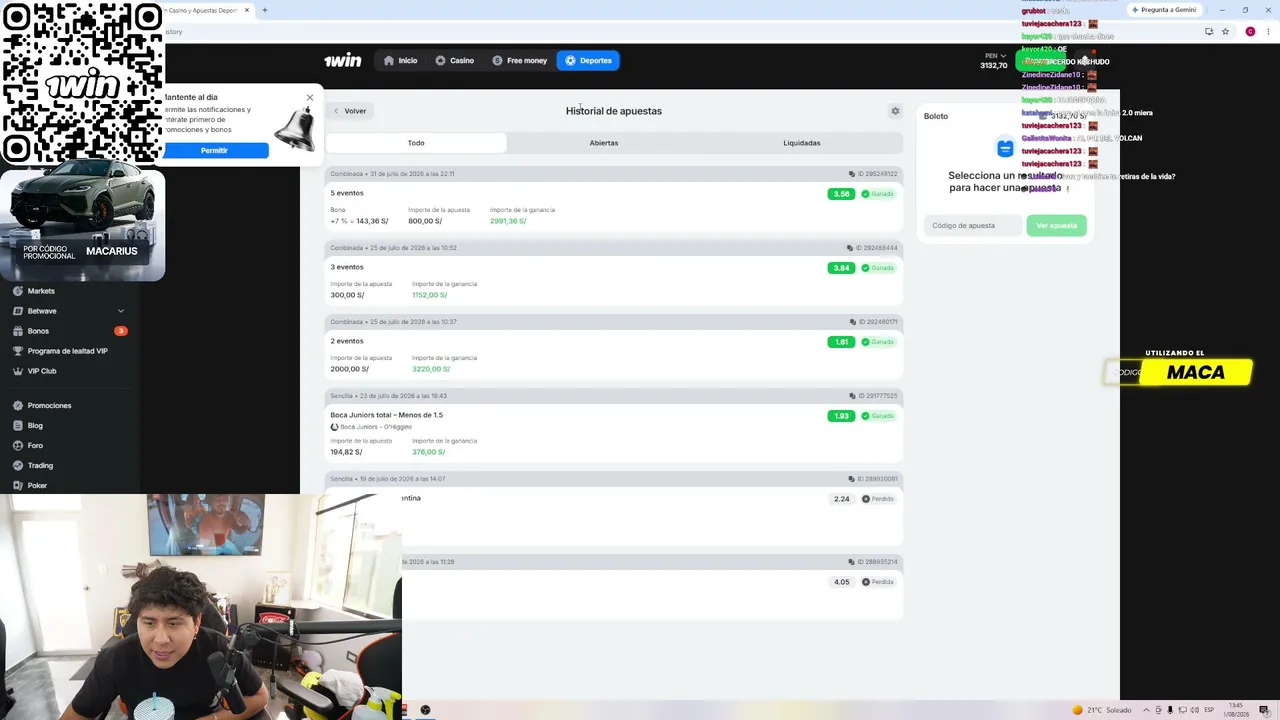Open bet history settings gear
This screenshot has height=720, width=1280.
click(895, 111)
